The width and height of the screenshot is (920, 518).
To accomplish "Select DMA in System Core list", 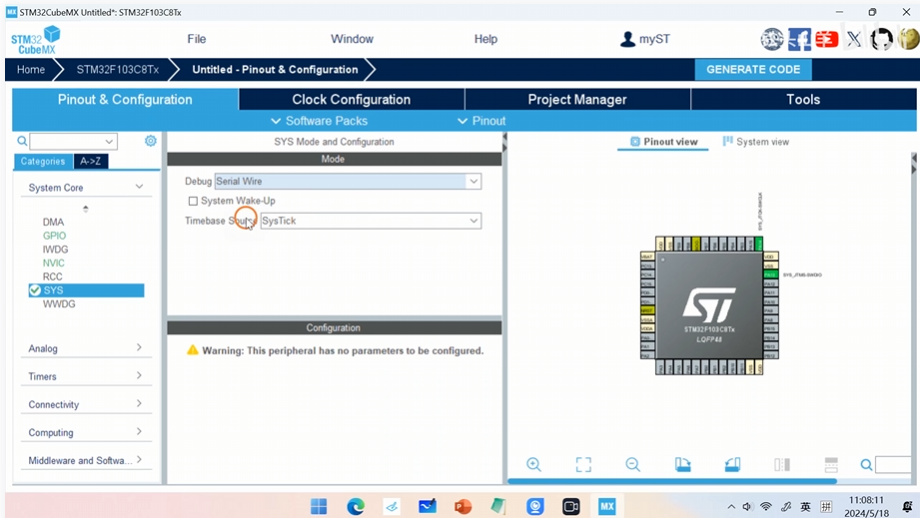I will pos(53,222).
